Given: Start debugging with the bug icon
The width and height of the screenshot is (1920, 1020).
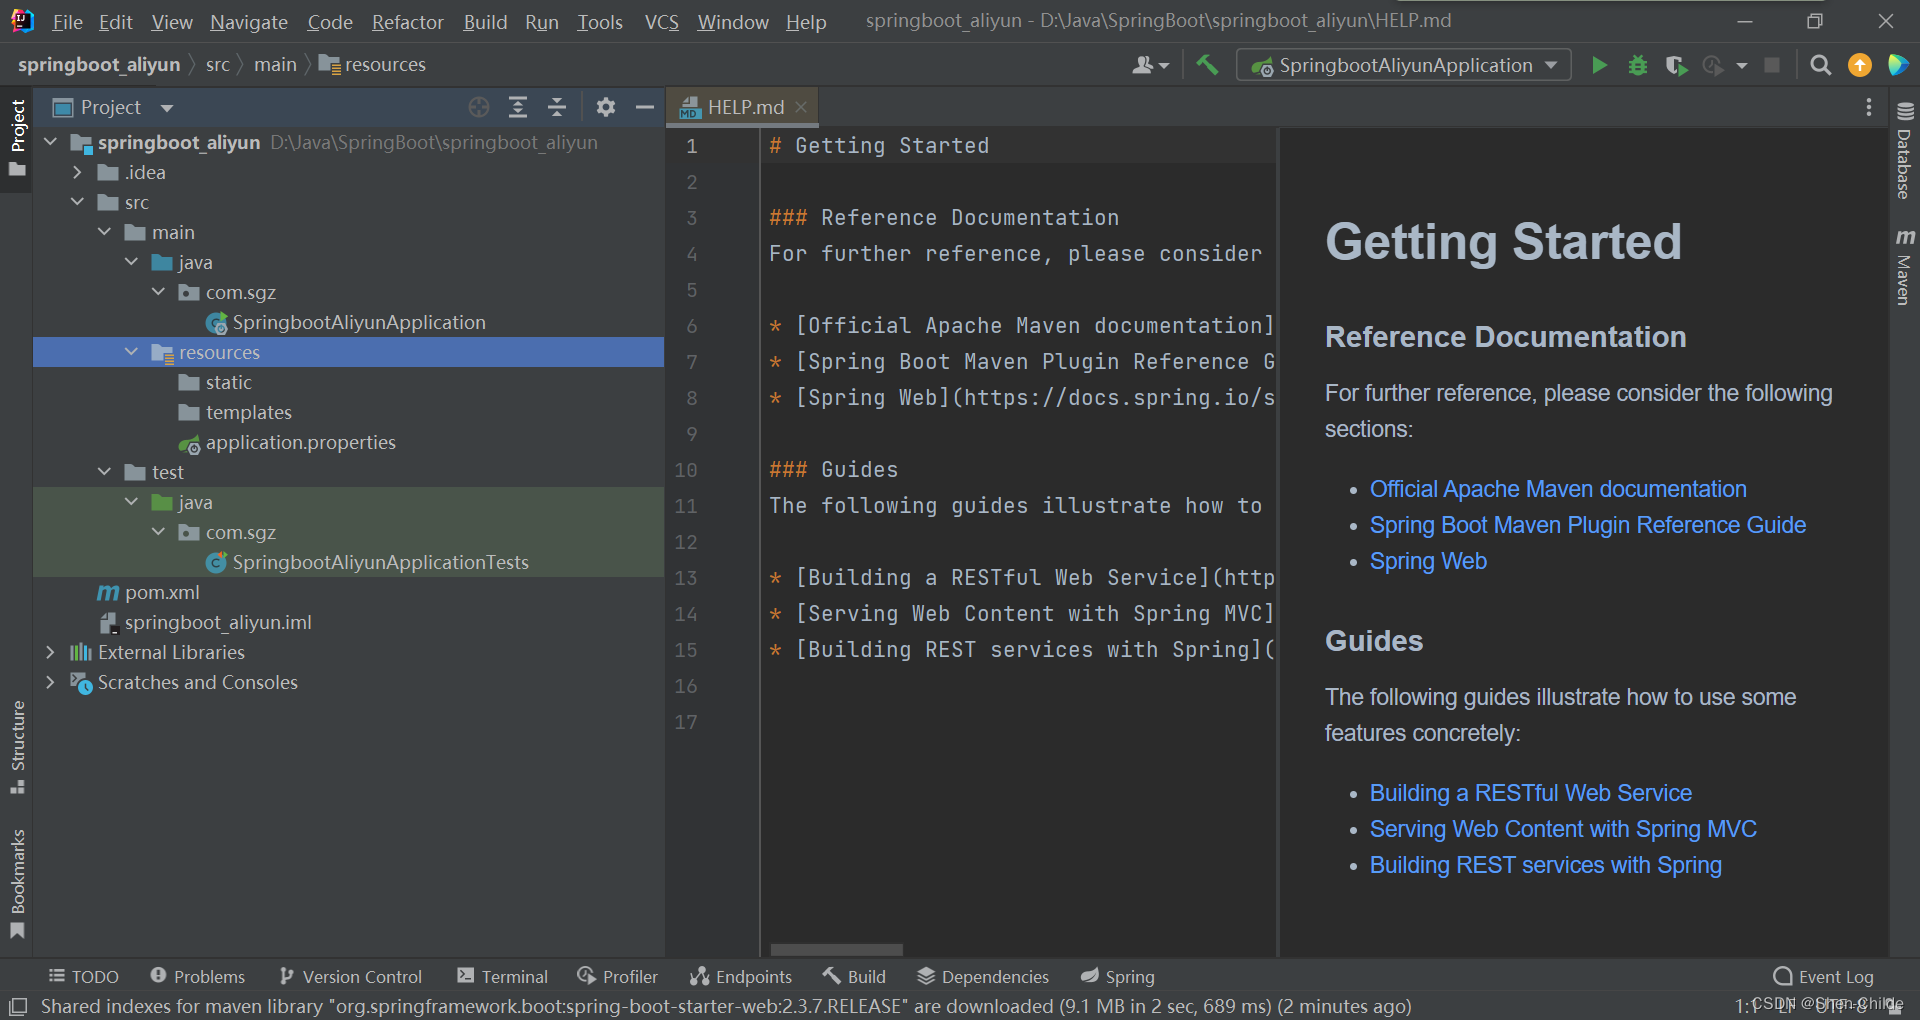Looking at the screenshot, I should click(x=1638, y=65).
